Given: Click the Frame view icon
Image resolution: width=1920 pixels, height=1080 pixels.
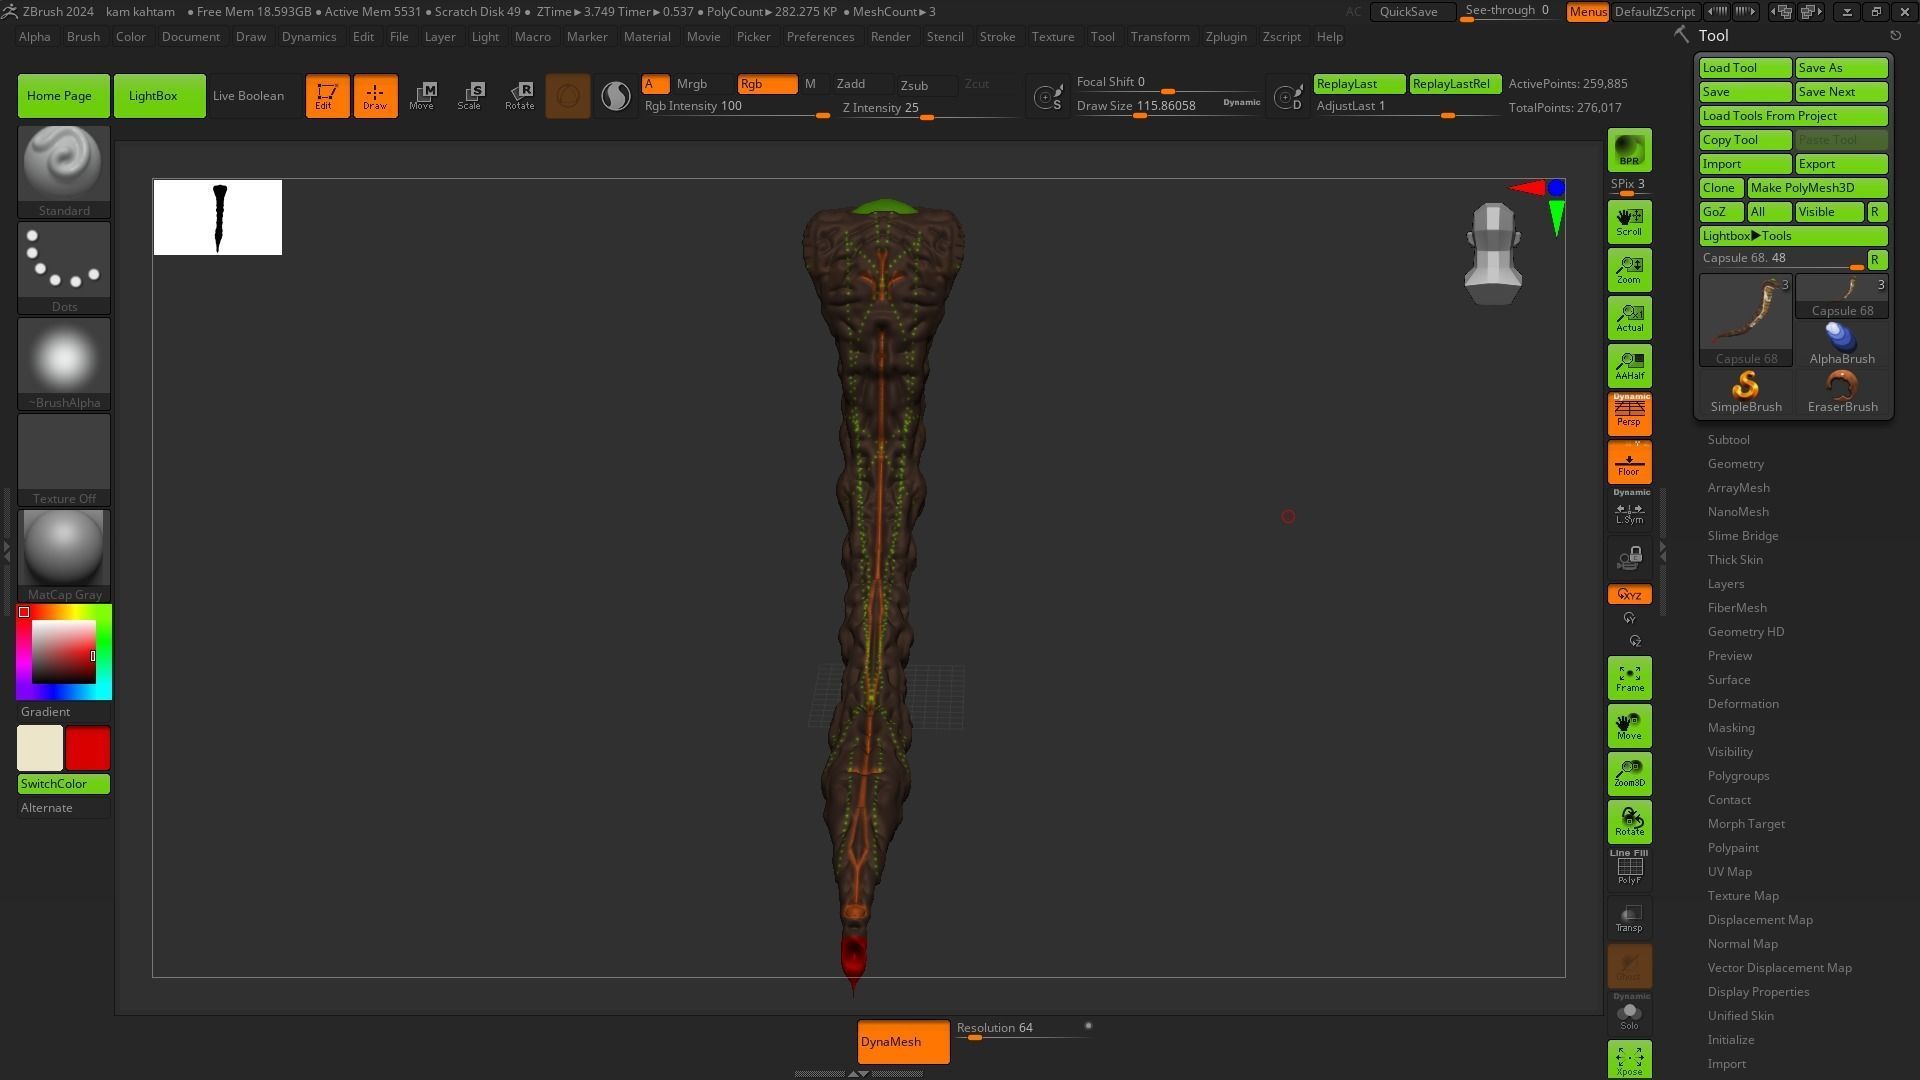Looking at the screenshot, I should 1629,678.
